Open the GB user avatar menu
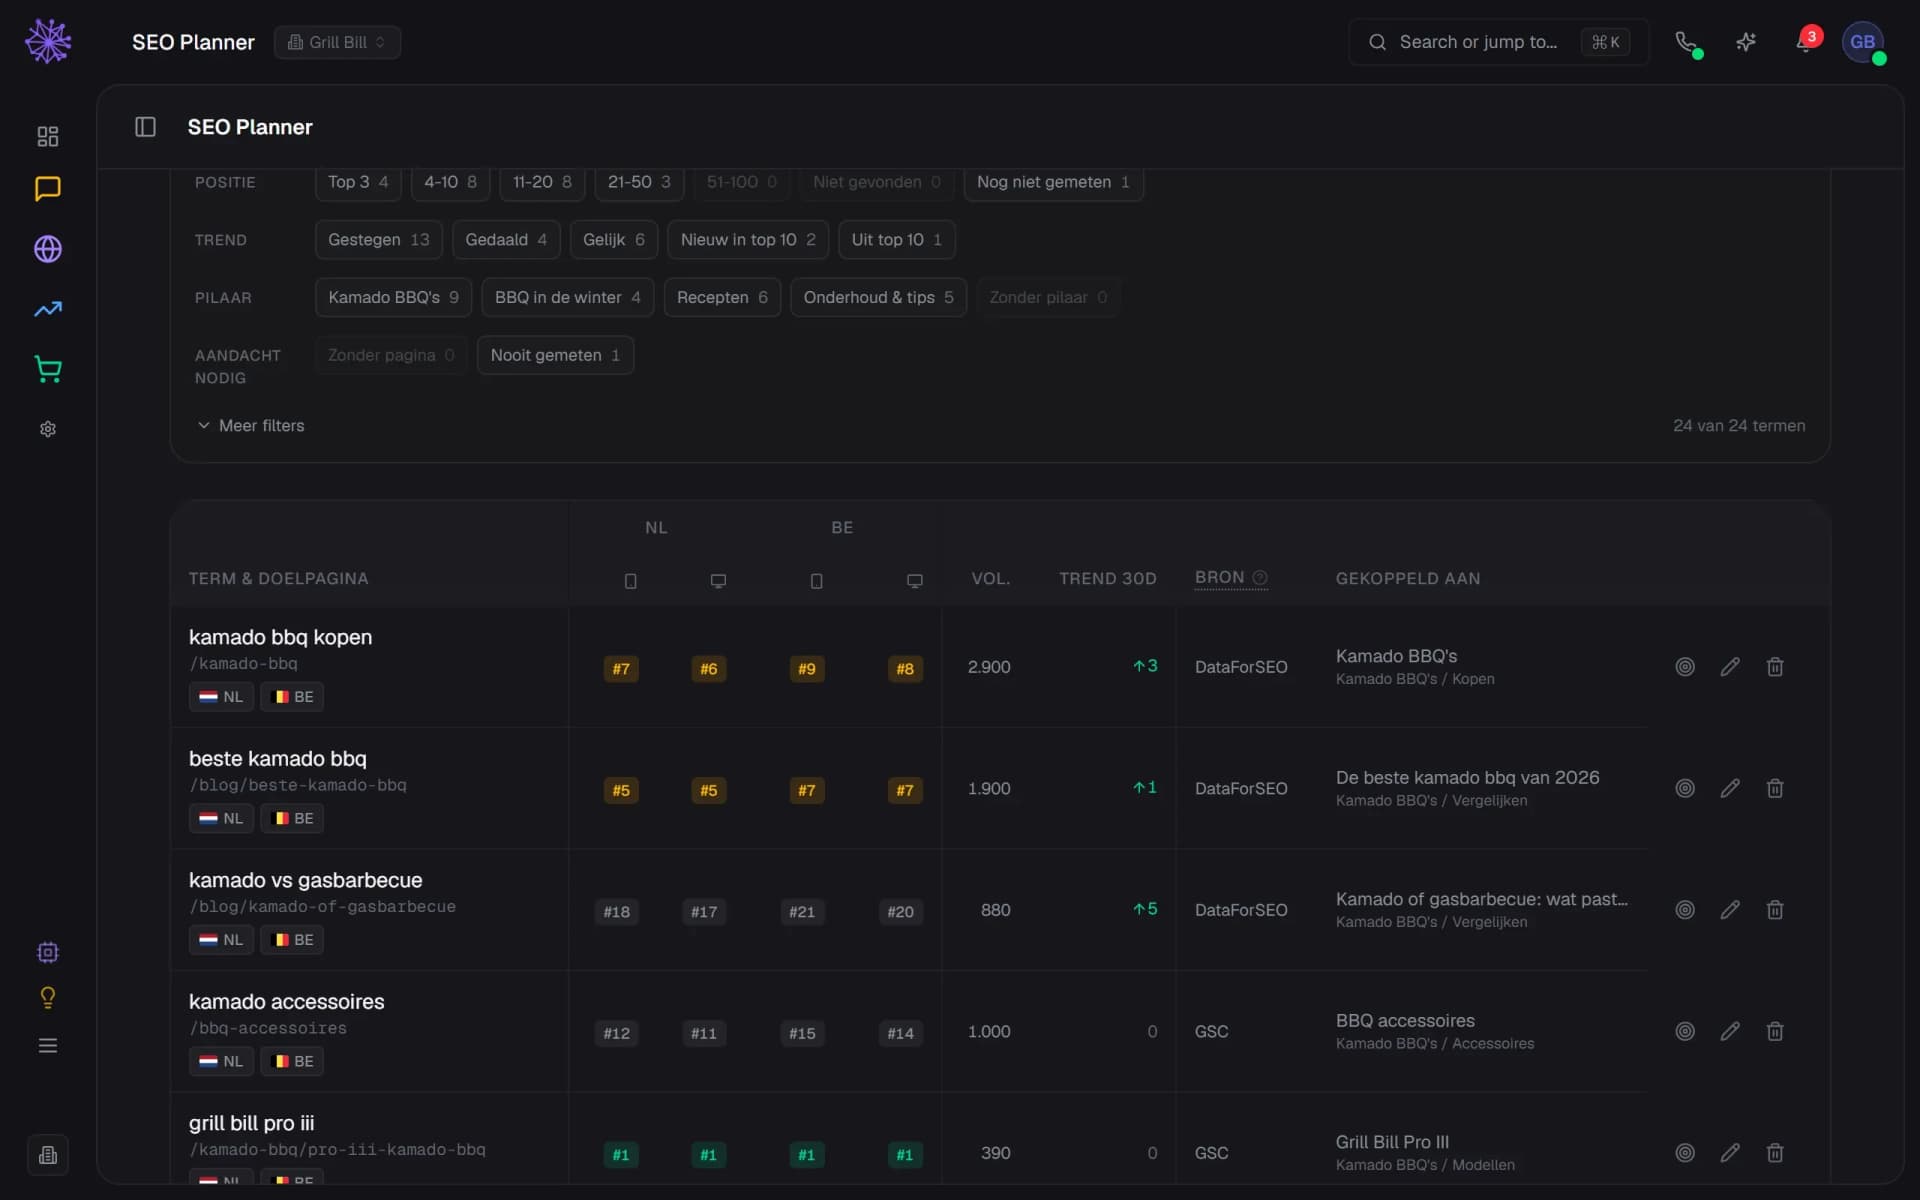 pyautogui.click(x=1862, y=42)
